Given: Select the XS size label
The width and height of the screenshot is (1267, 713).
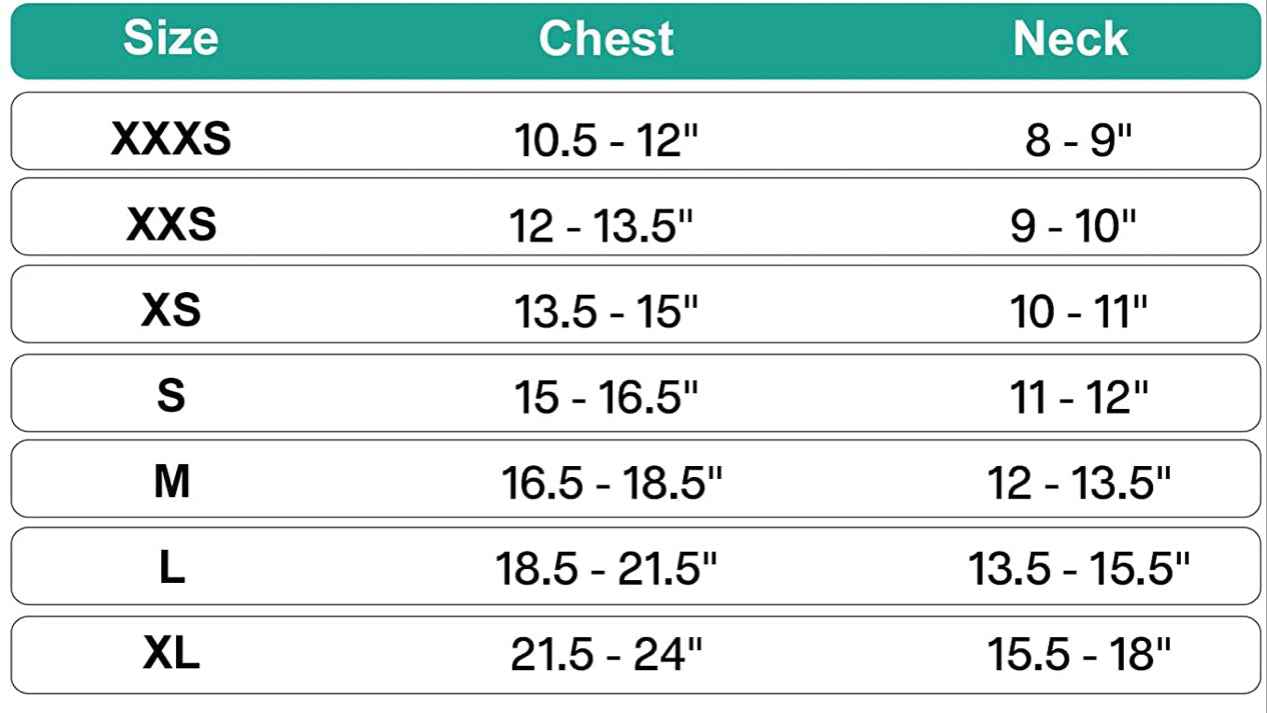Looking at the screenshot, I should [171, 310].
